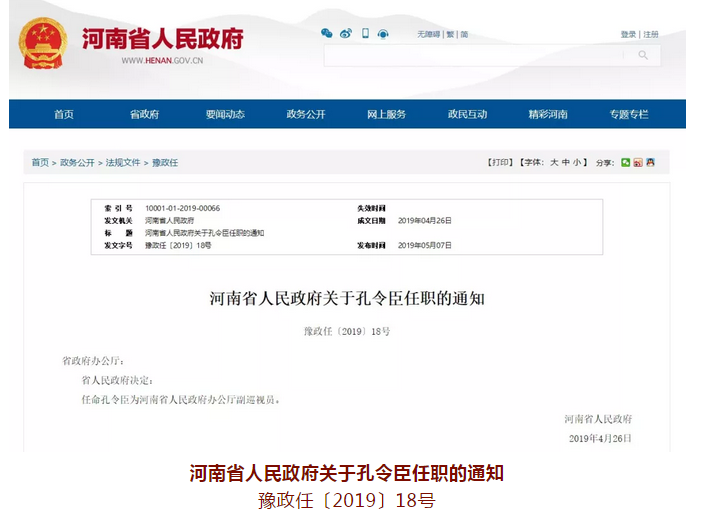Viewport: 709px width, 521px height.
Task: Share via the green WeChat share icon
Action: (x=626, y=162)
